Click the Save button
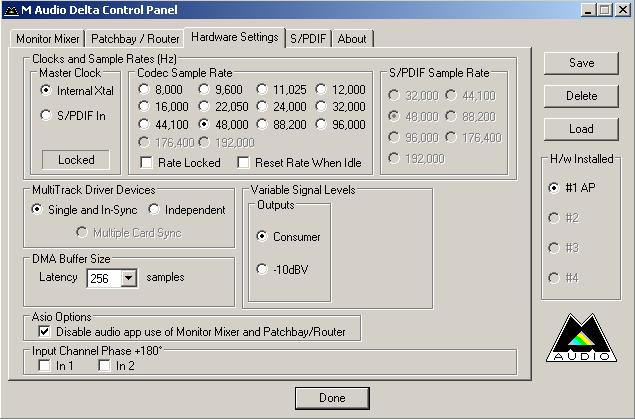Image resolution: width=635 pixels, height=419 pixels. (x=581, y=63)
